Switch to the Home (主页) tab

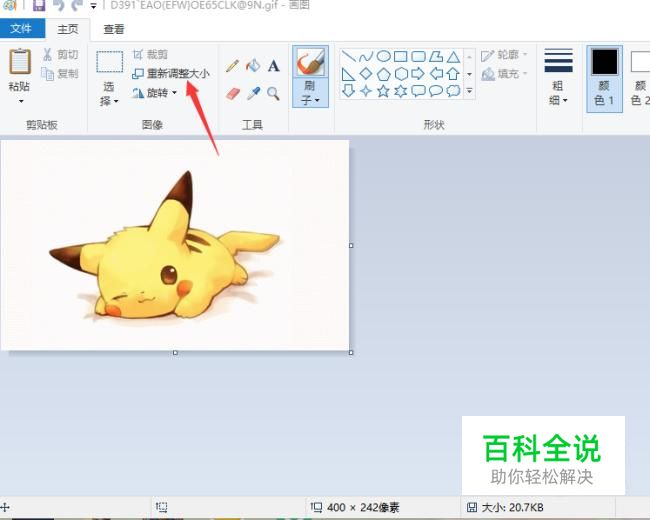(68, 29)
